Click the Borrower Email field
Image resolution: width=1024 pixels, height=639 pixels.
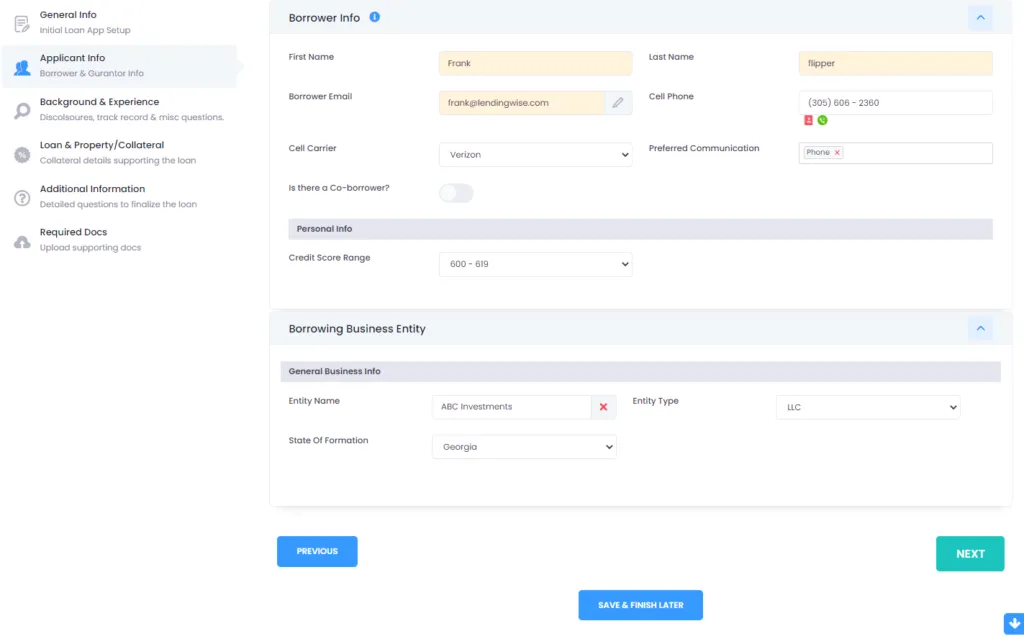pyautogui.click(x=522, y=103)
